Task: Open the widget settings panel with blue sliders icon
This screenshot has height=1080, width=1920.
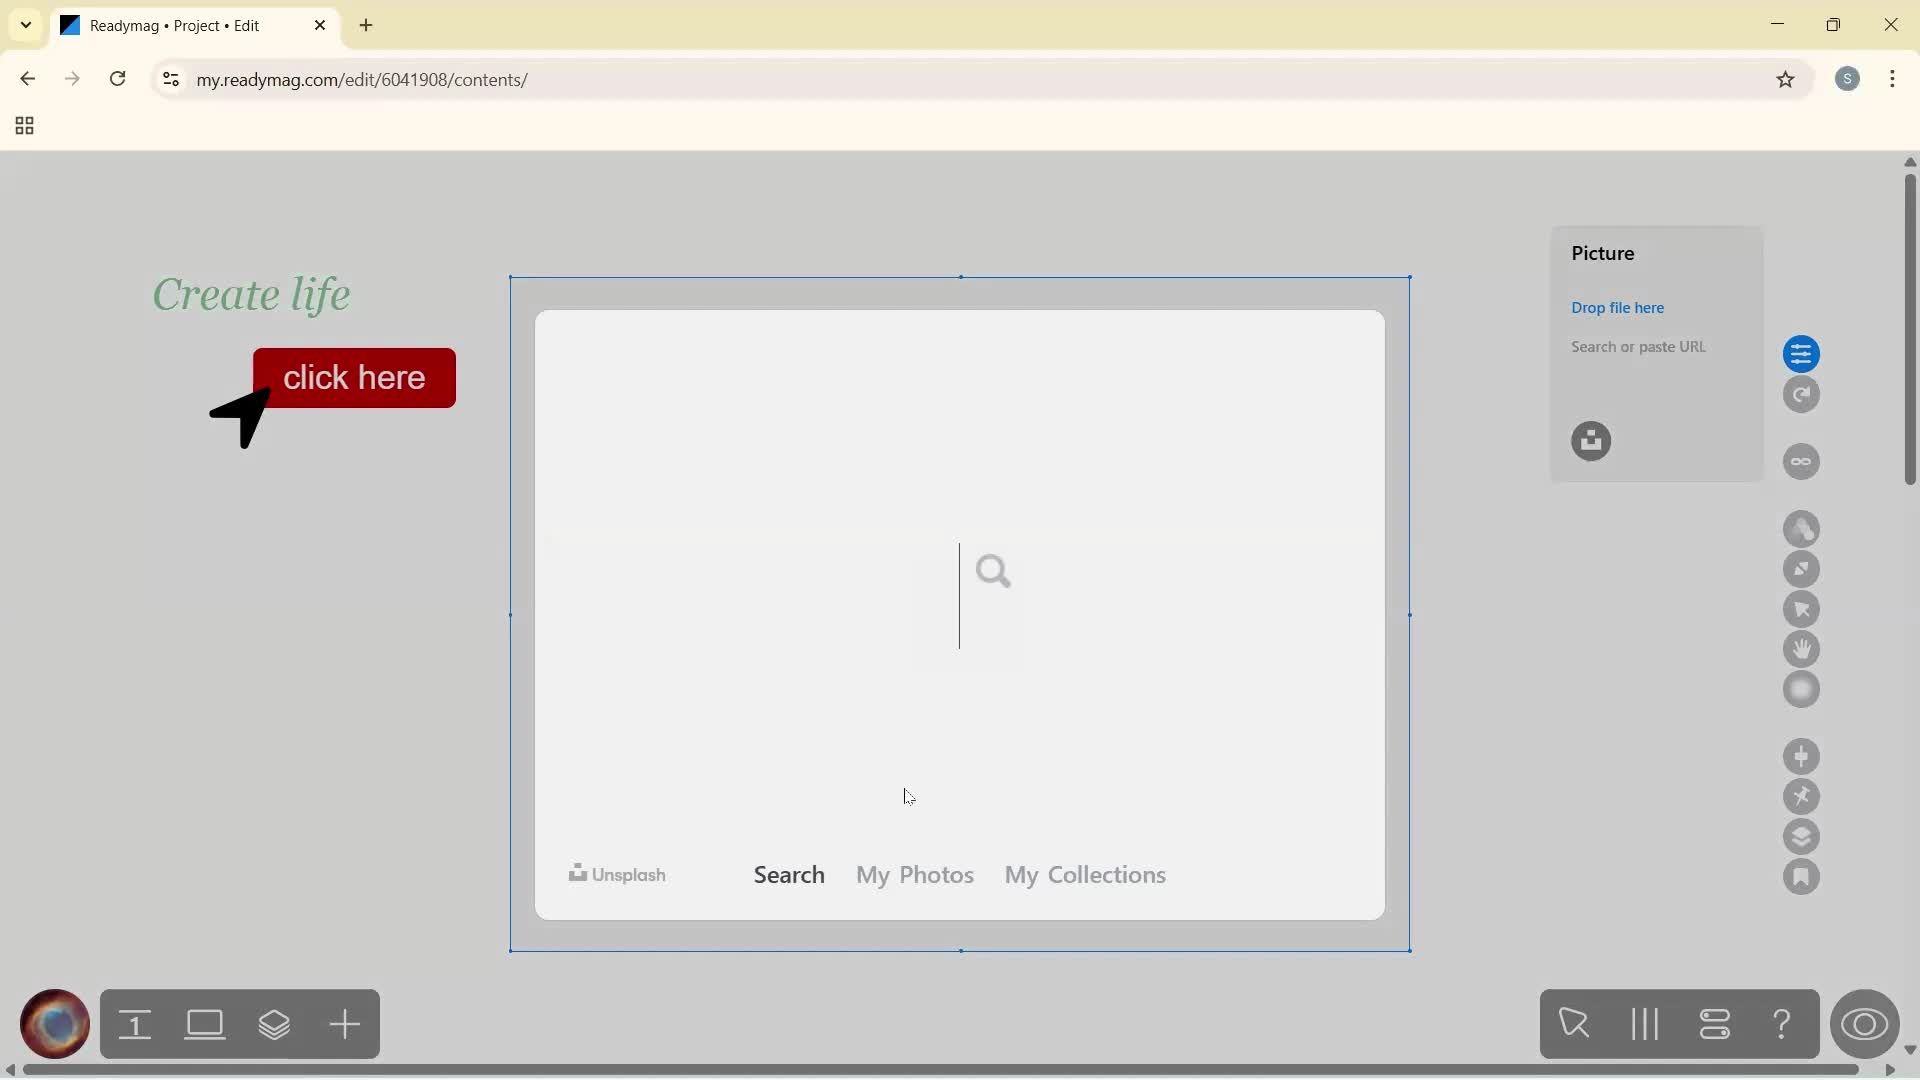Action: click(x=1803, y=354)
